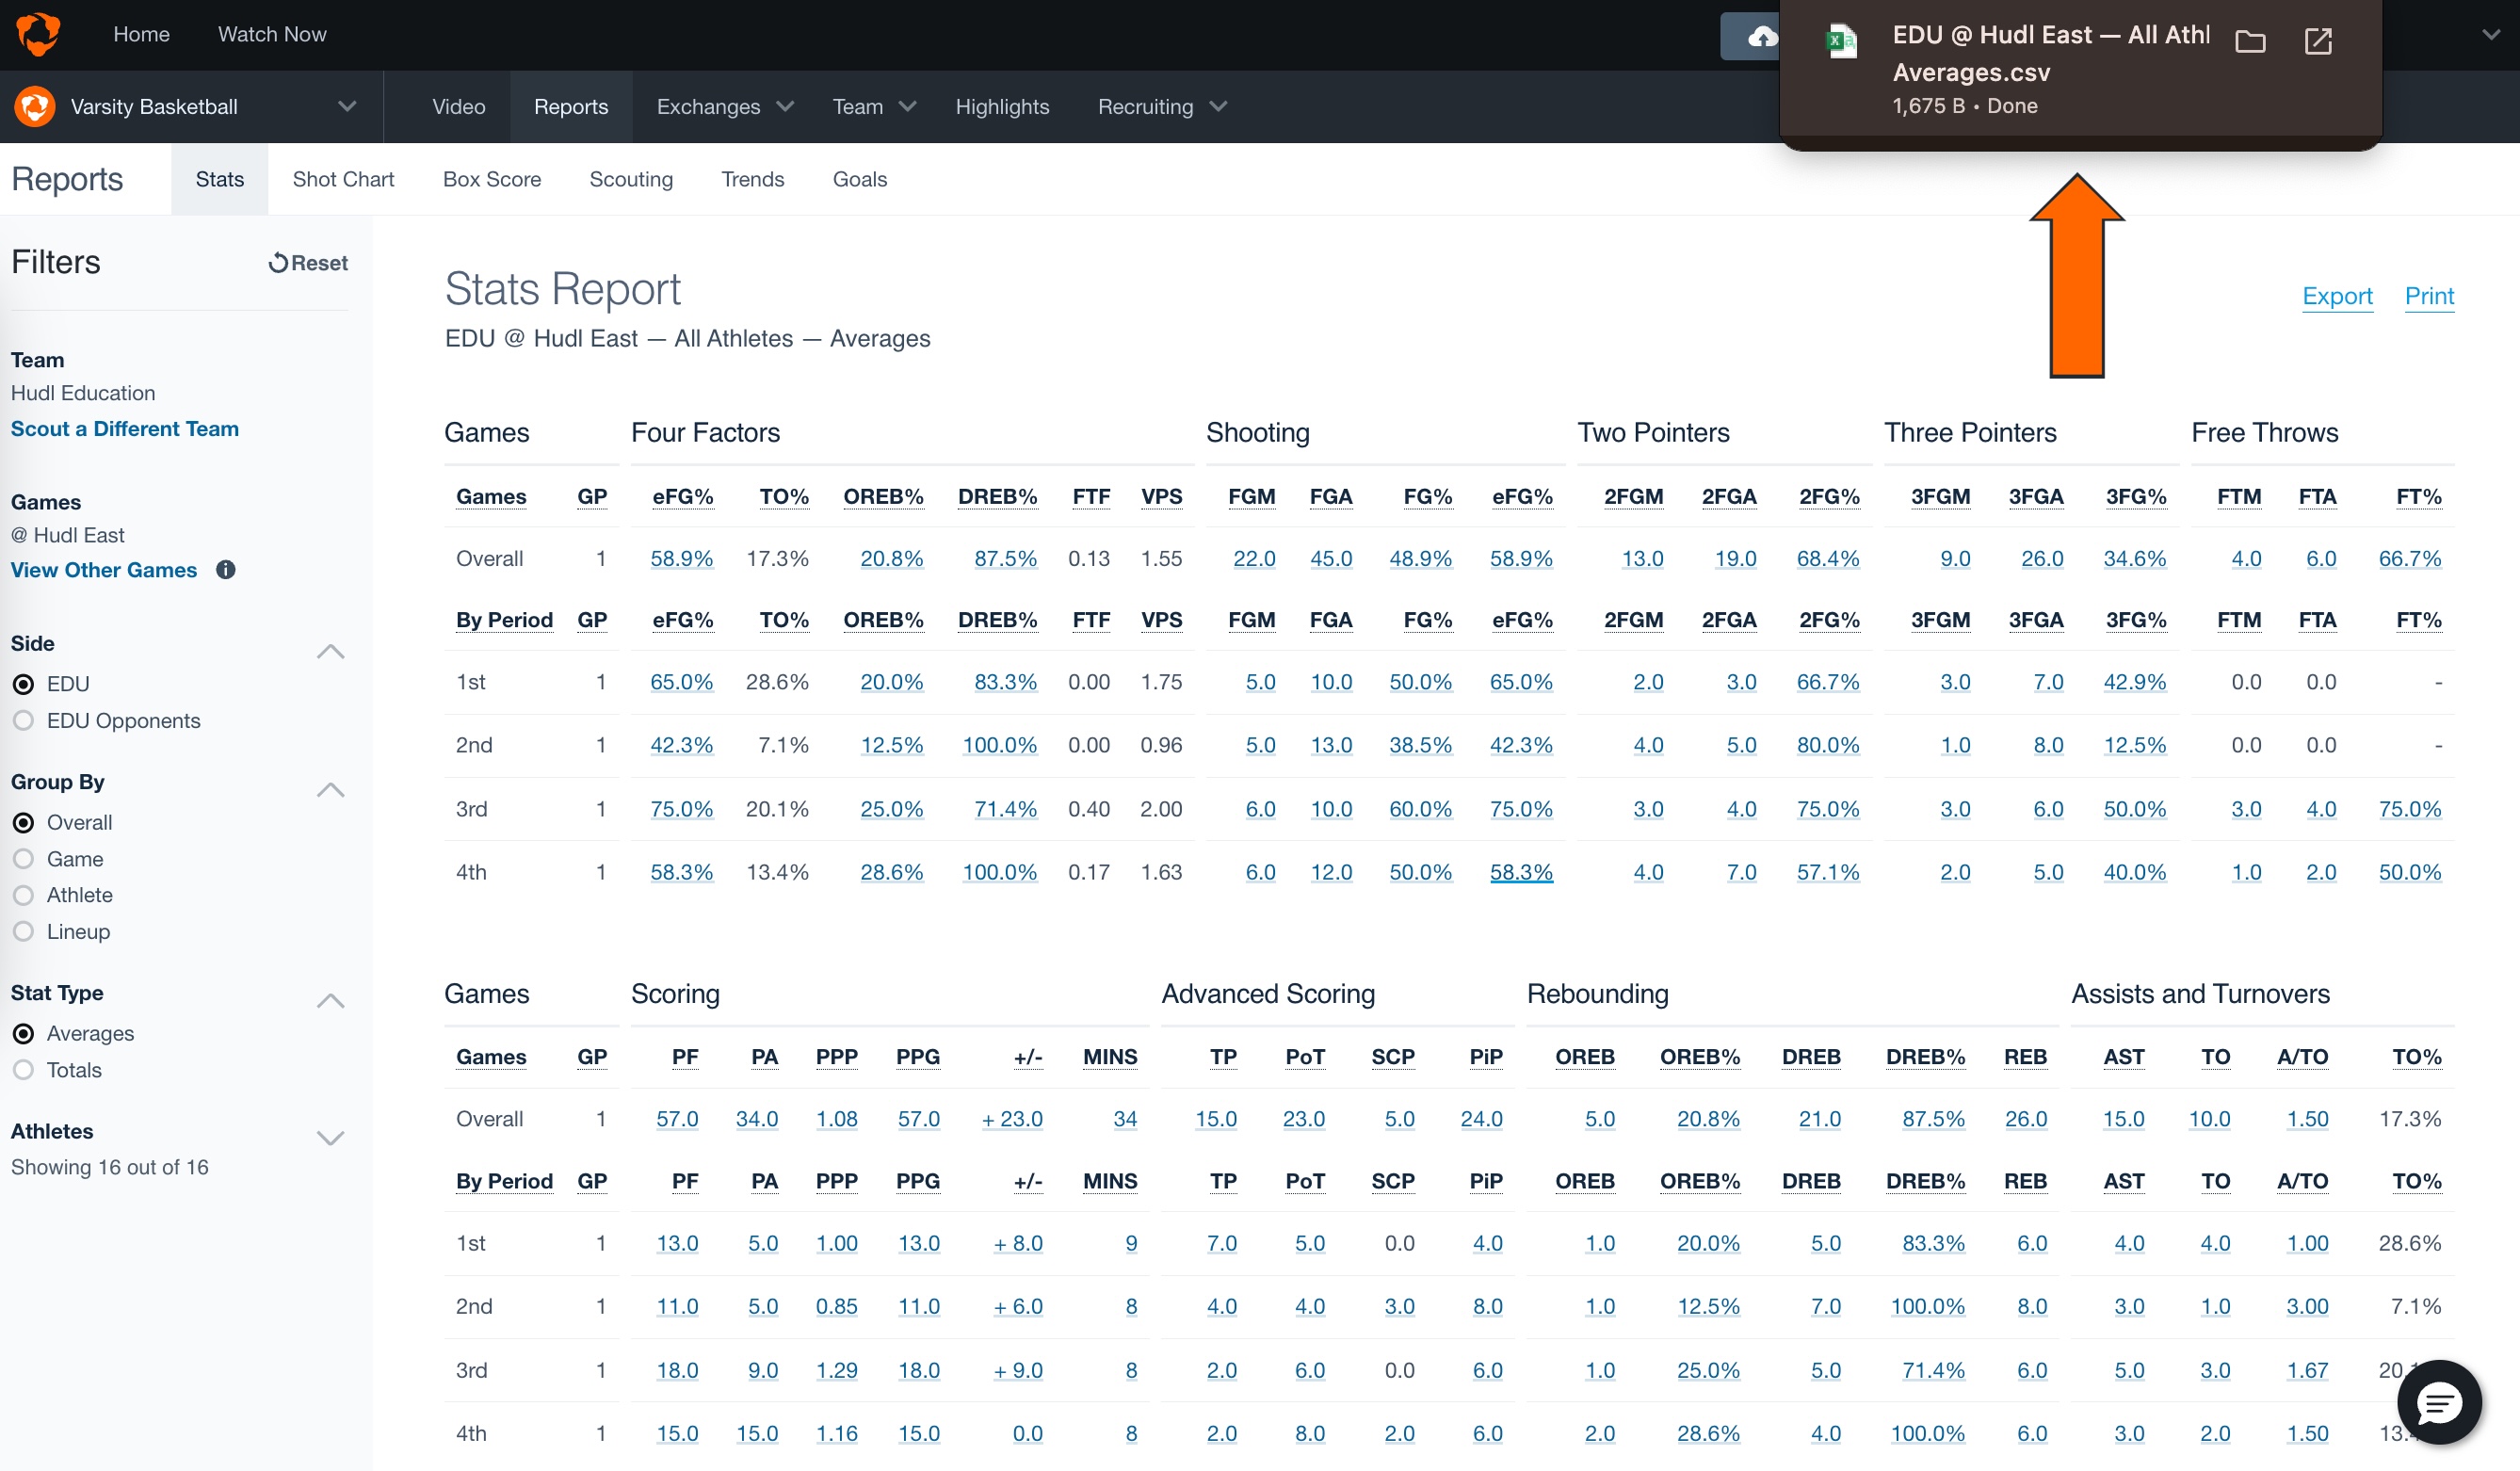Group stats by Game
Screen dimensions: 2520x1471
click(23, 859)
